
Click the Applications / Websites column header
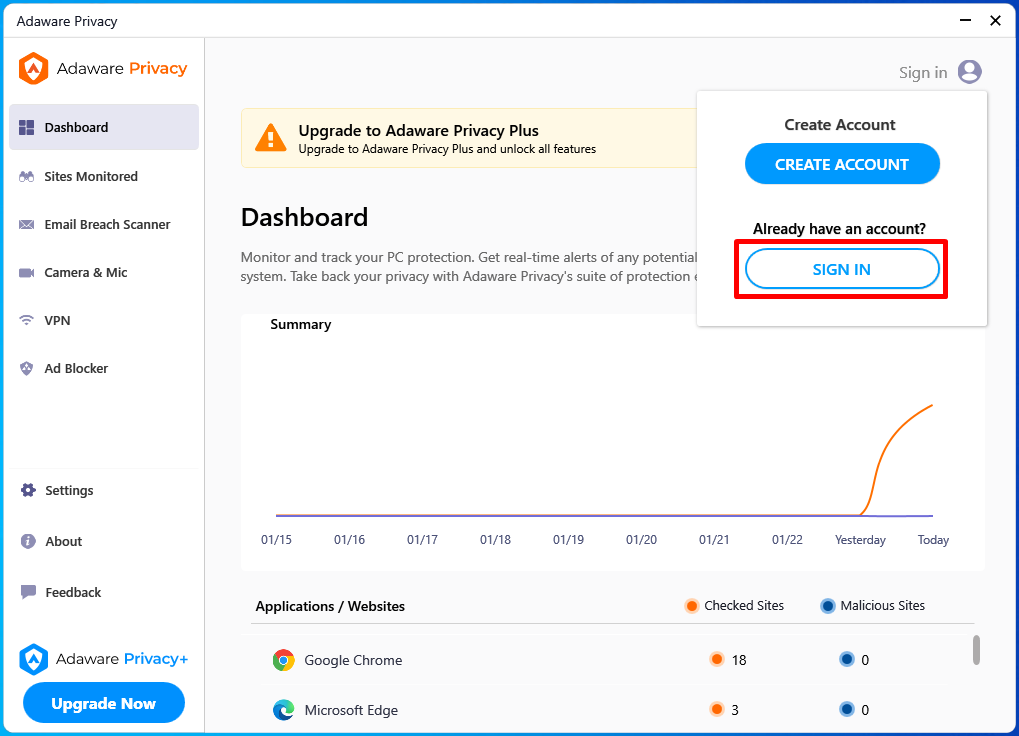pos(330,606)
